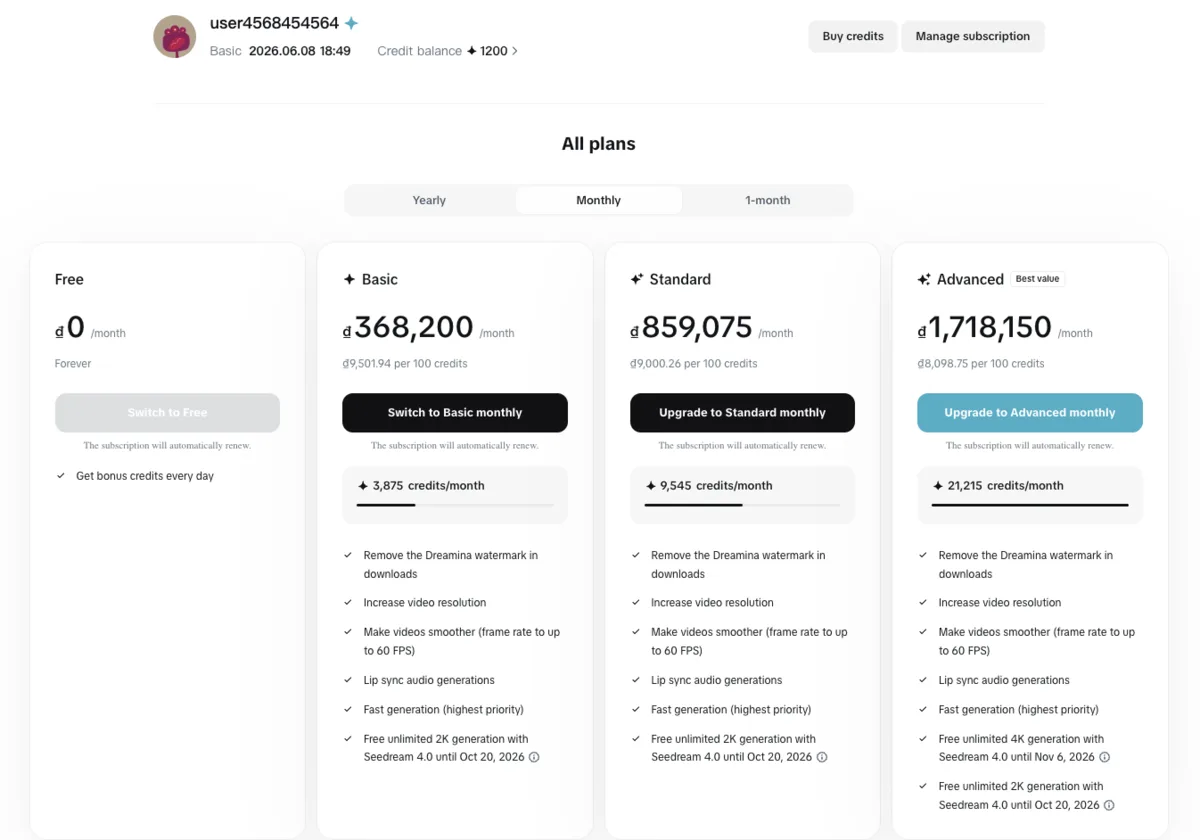
Task: Click info icon on Basic Seedream 4.0 feature
Action: click(534, 757)
